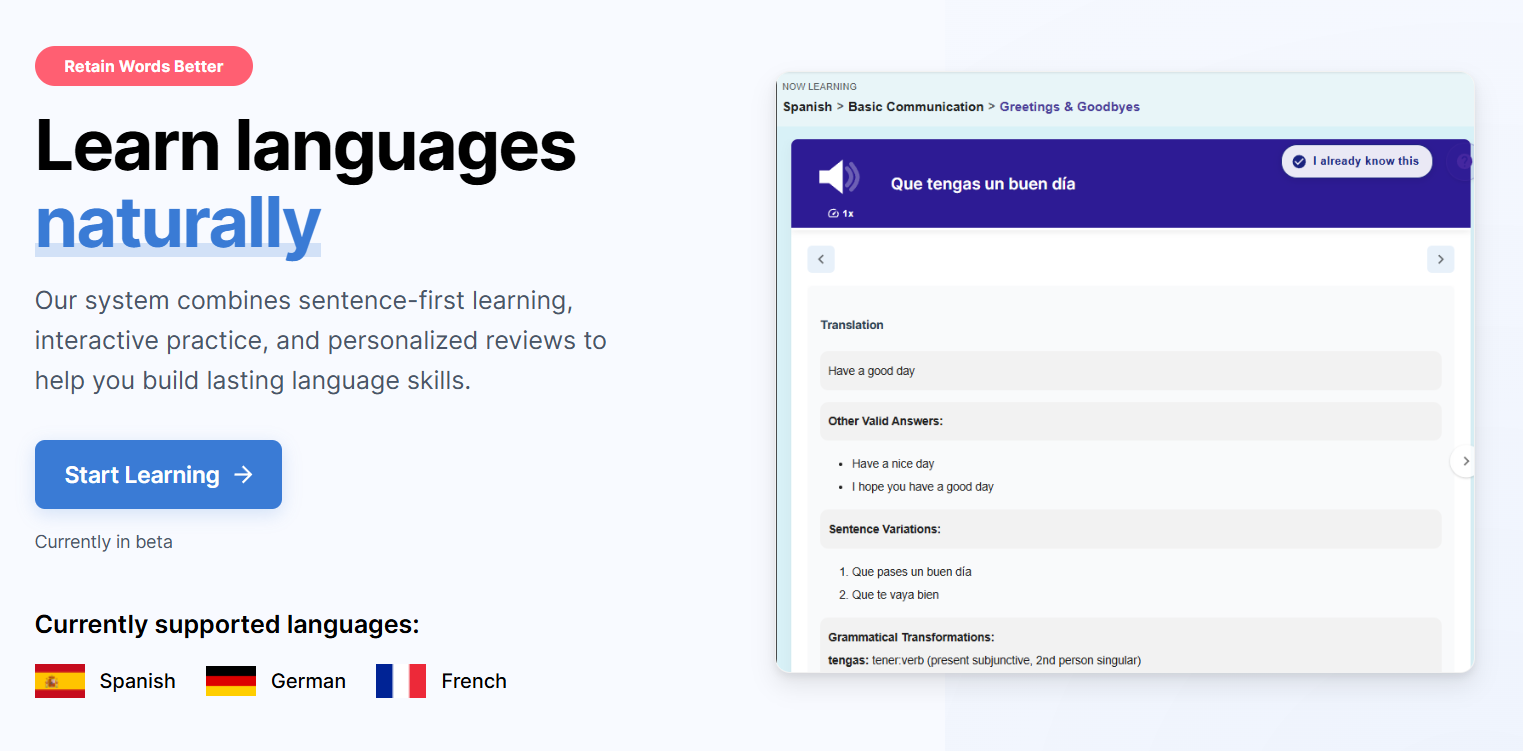Viewport: 1523px width, 751px height.
Task: Click the checkmark inside 'I already know this'
Action: 1299,161
